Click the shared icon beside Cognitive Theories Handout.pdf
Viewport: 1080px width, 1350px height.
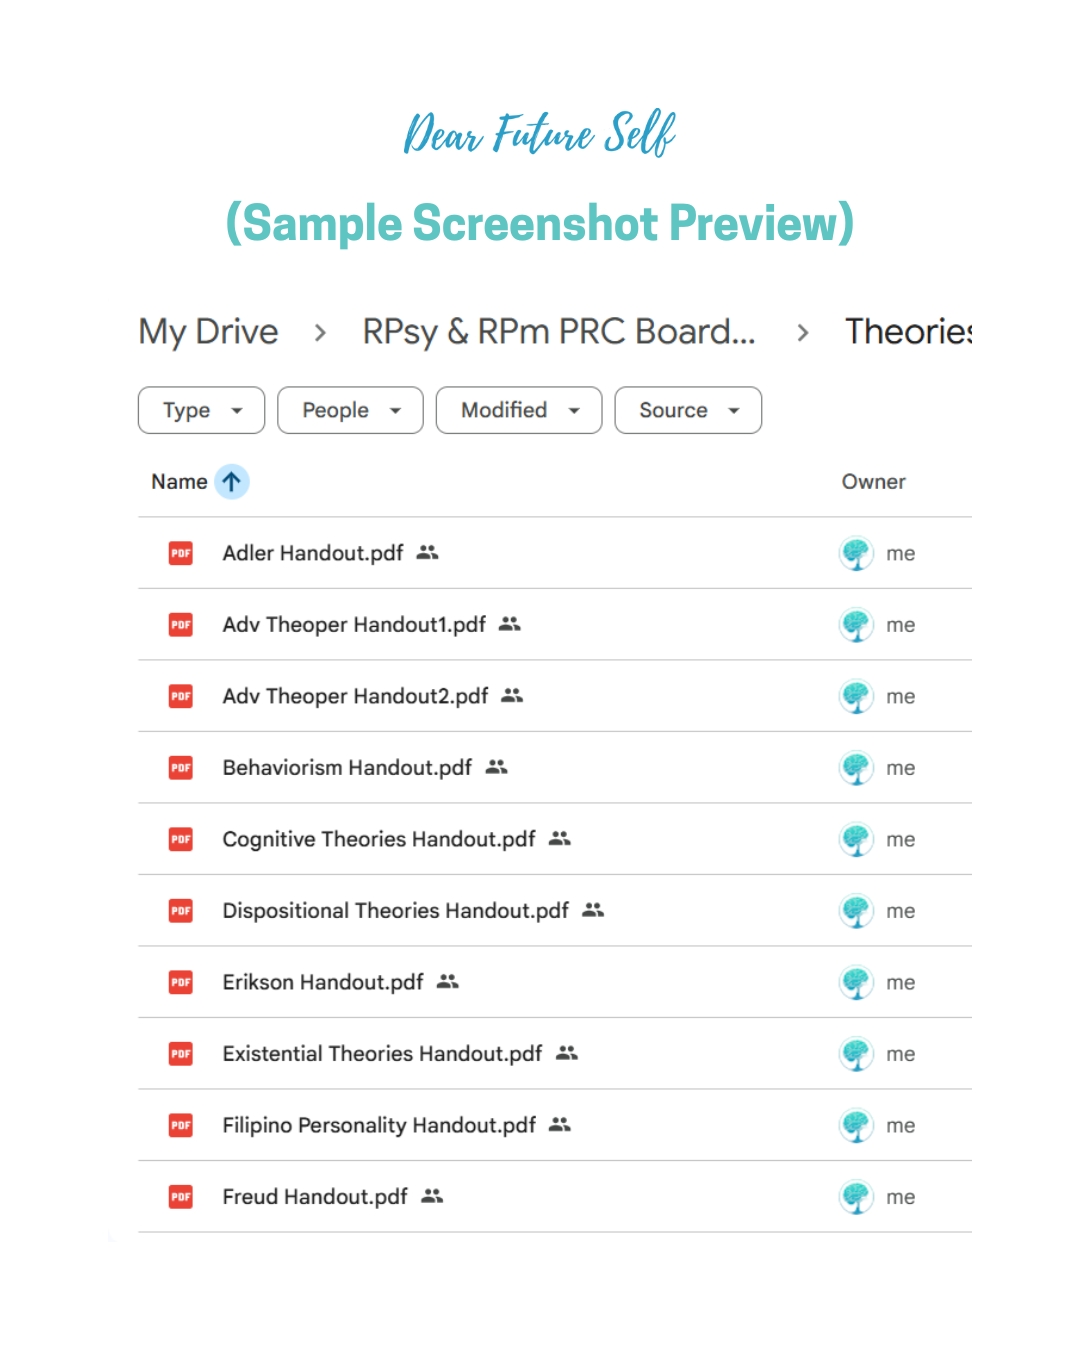(560, 839)
